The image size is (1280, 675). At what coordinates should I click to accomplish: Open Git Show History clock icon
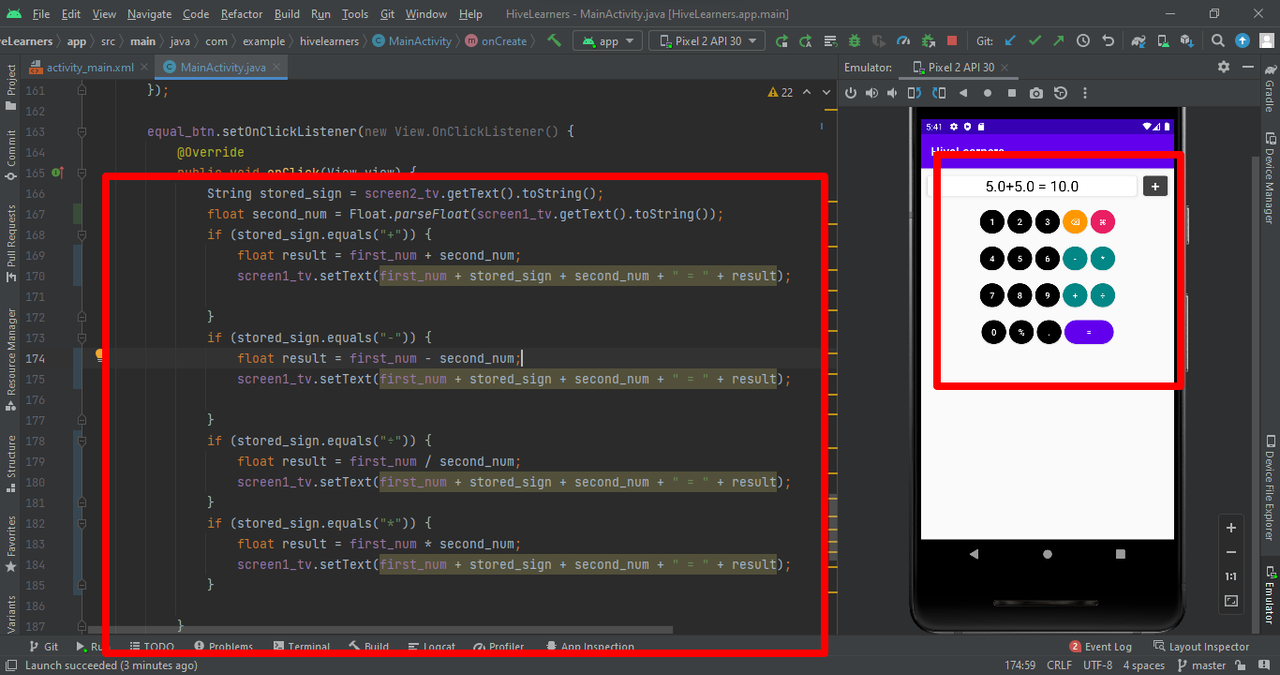[x=1083, y=41]
